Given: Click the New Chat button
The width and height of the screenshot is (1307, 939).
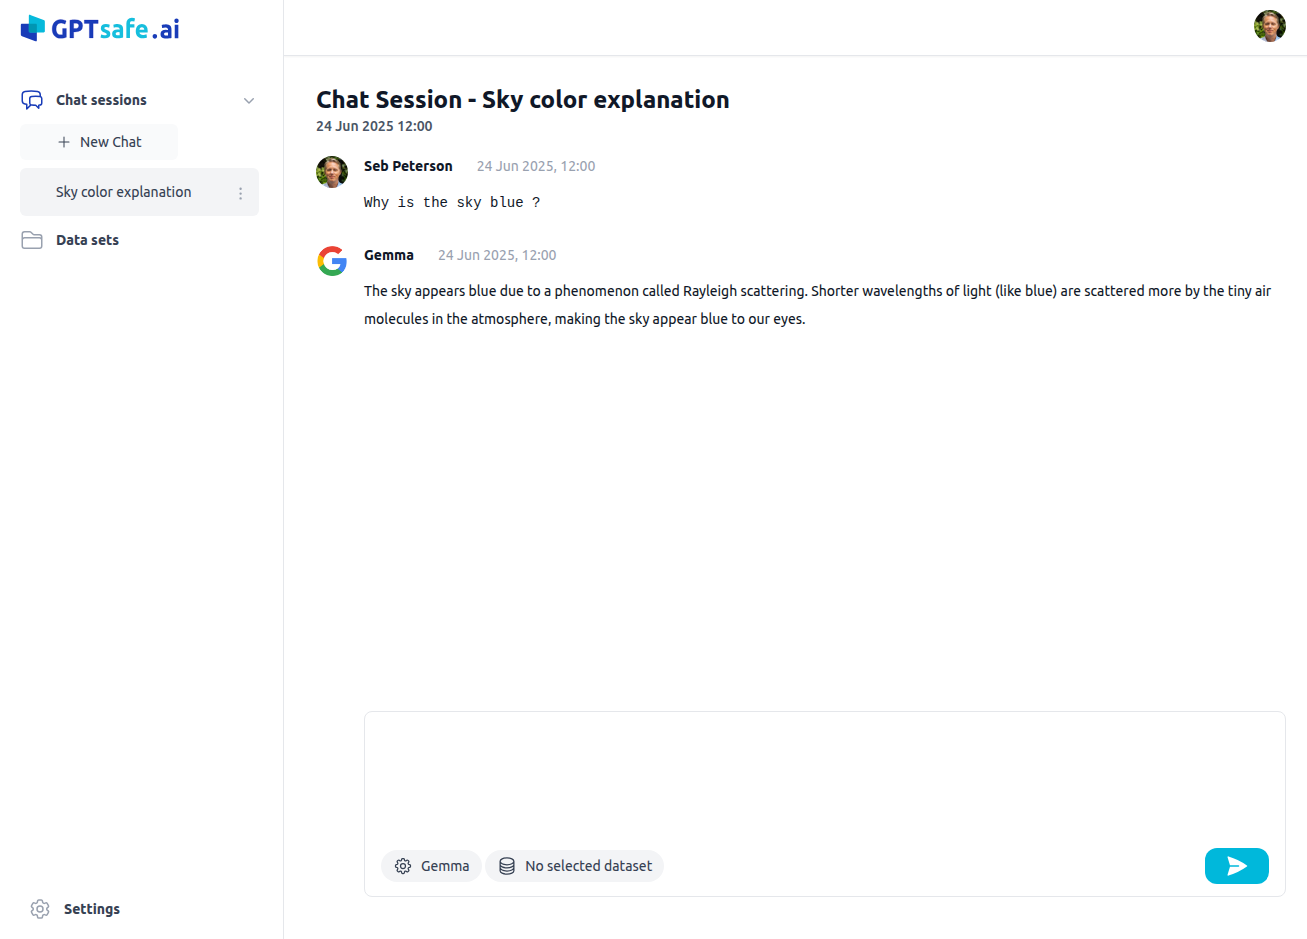Looking at the screenshot, I should coord(98,141).
